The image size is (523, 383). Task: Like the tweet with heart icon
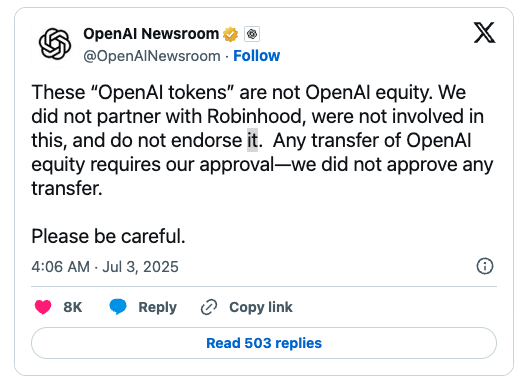(43, 307)
